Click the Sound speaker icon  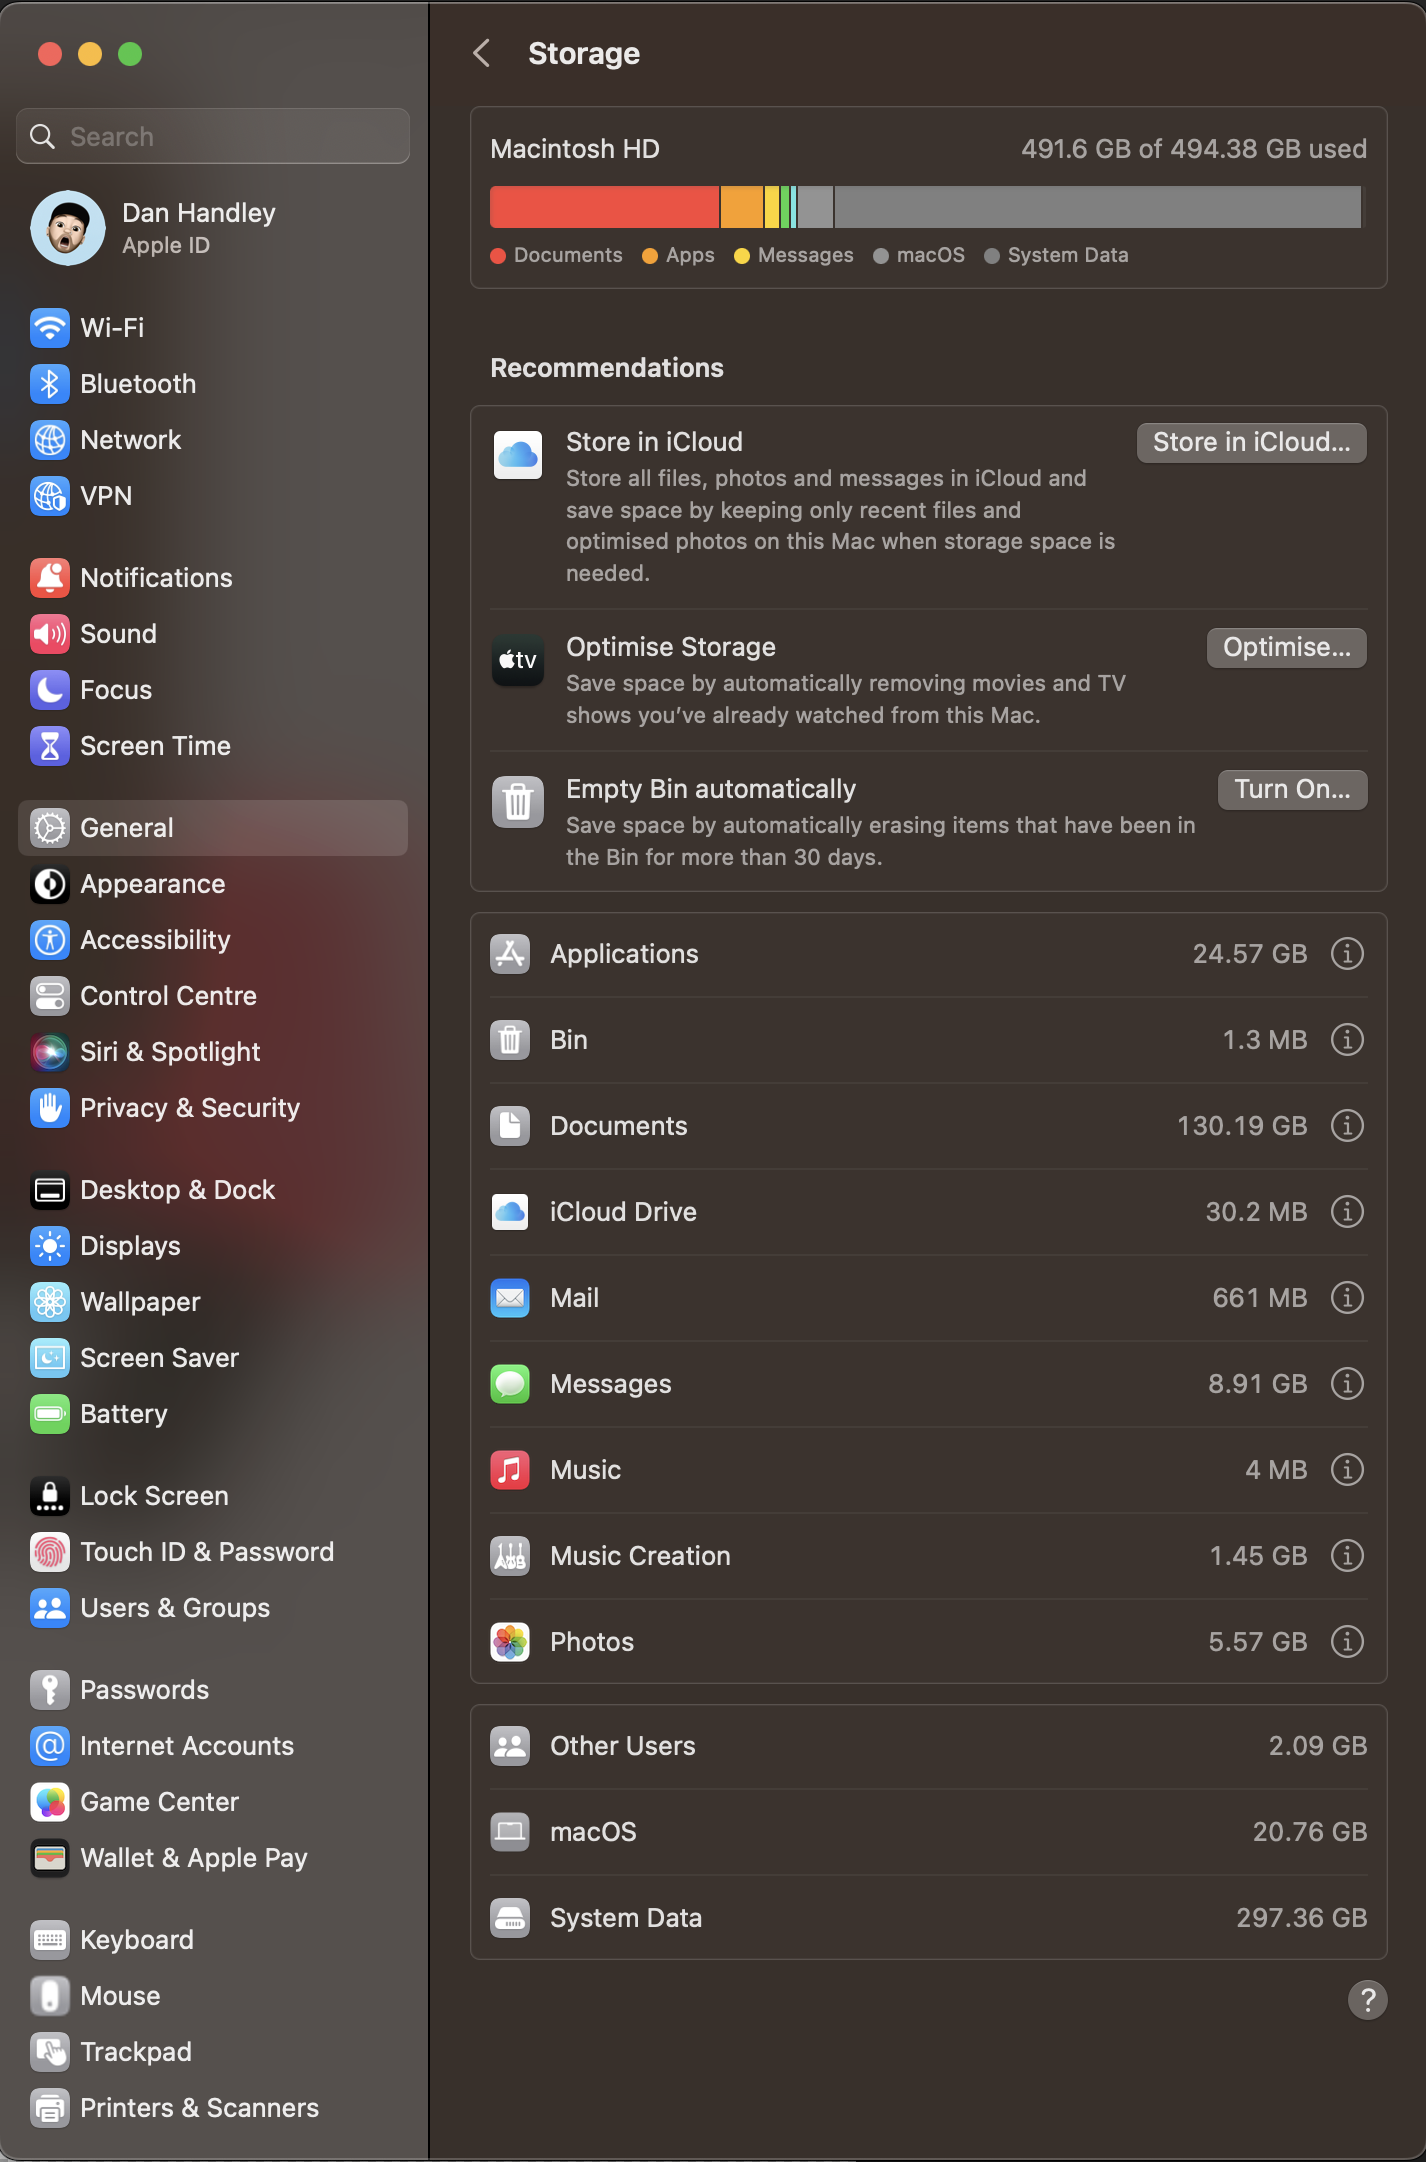pos(49,633)
